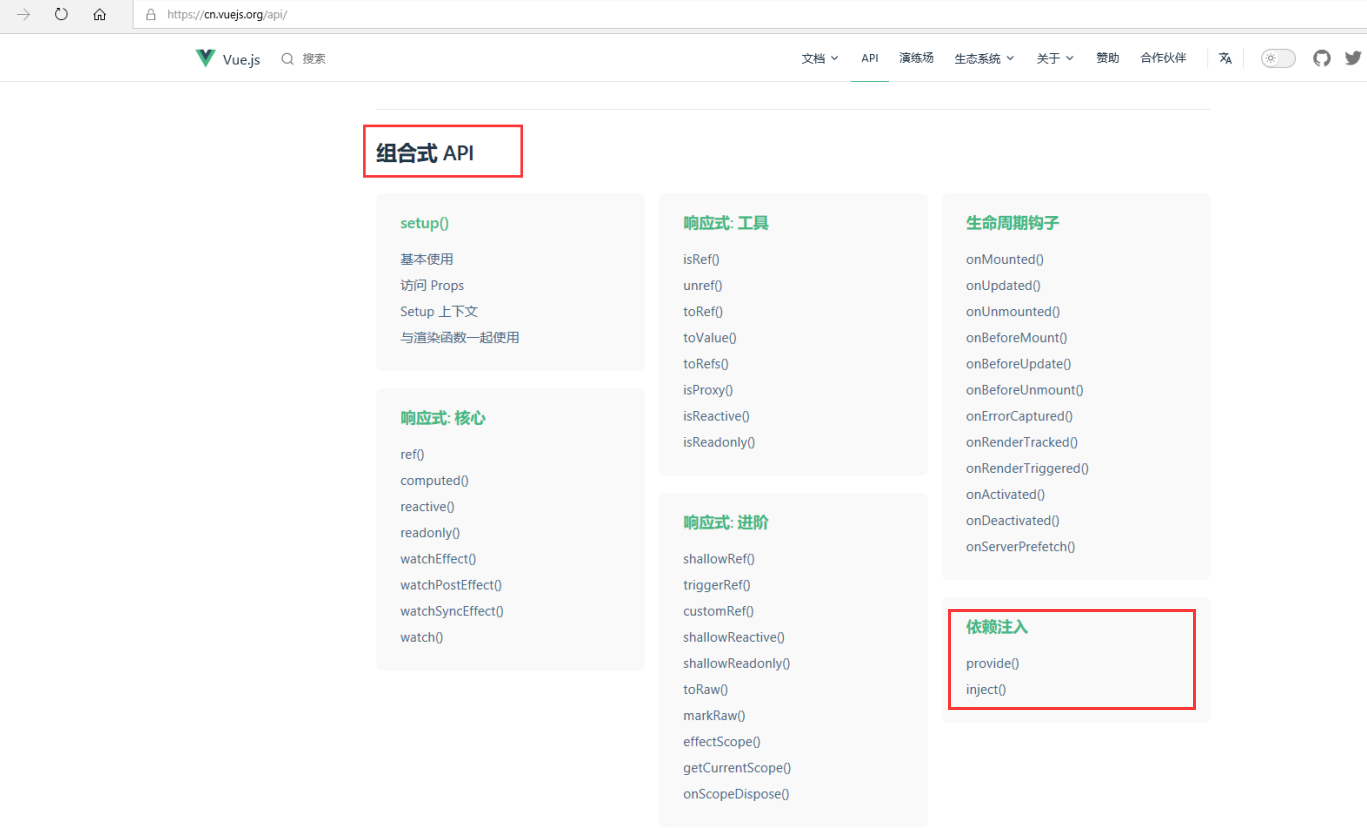Open the watchPostEffect() link
The height and width of the screenshot is (828, 1367).
click(451, 584)
